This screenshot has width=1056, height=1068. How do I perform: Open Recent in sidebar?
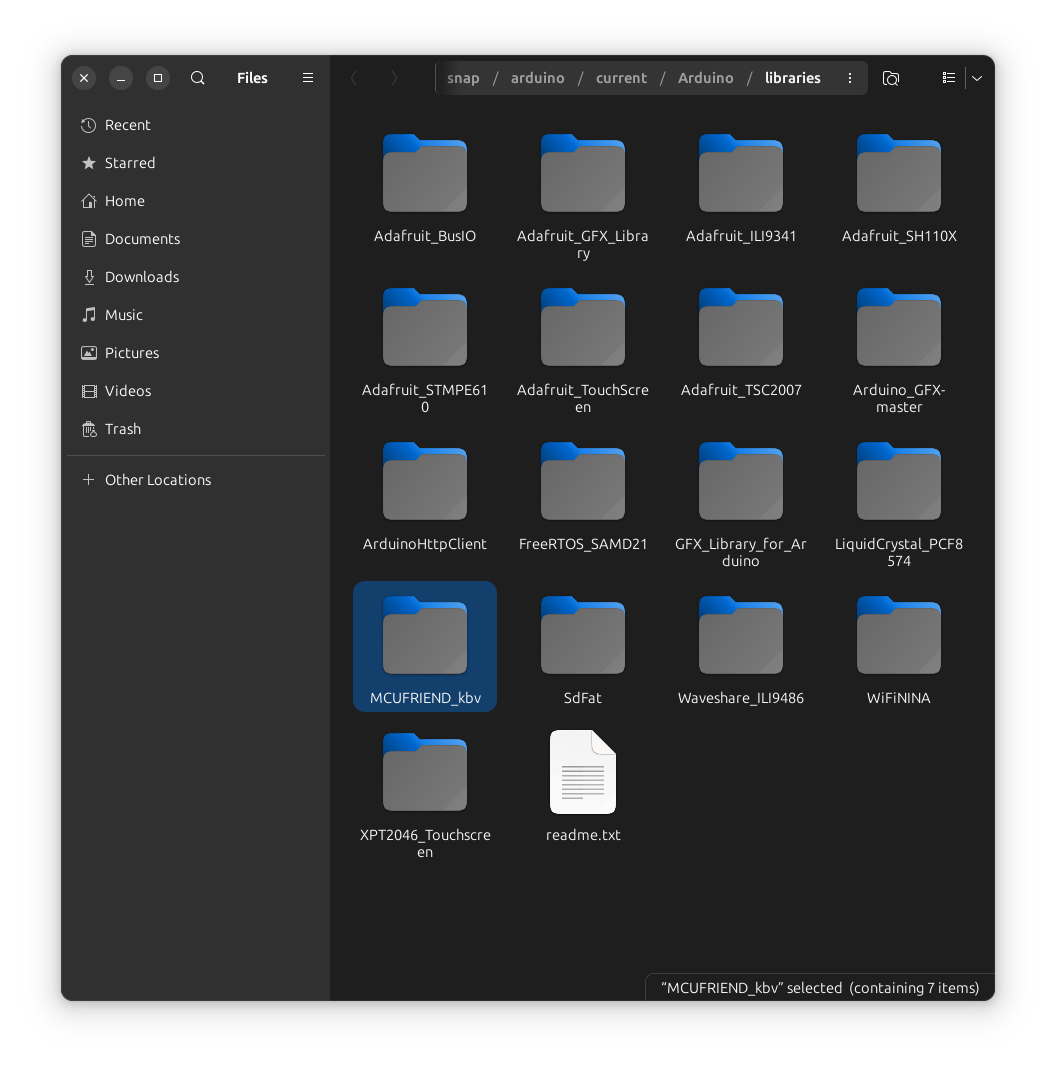[196, 125]
